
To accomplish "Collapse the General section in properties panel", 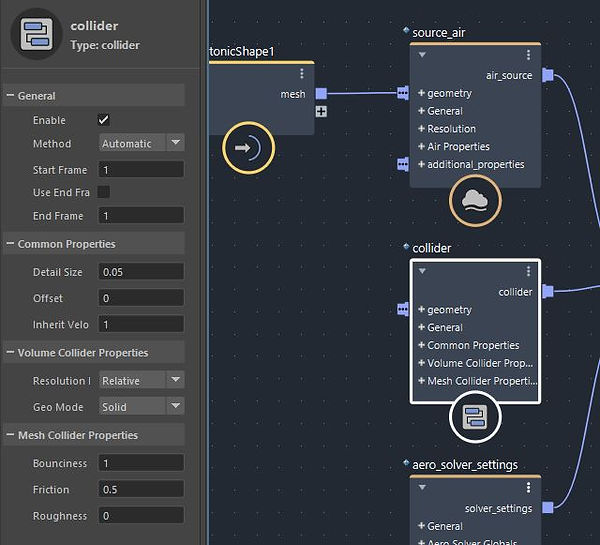I will [x=10, y=95].
